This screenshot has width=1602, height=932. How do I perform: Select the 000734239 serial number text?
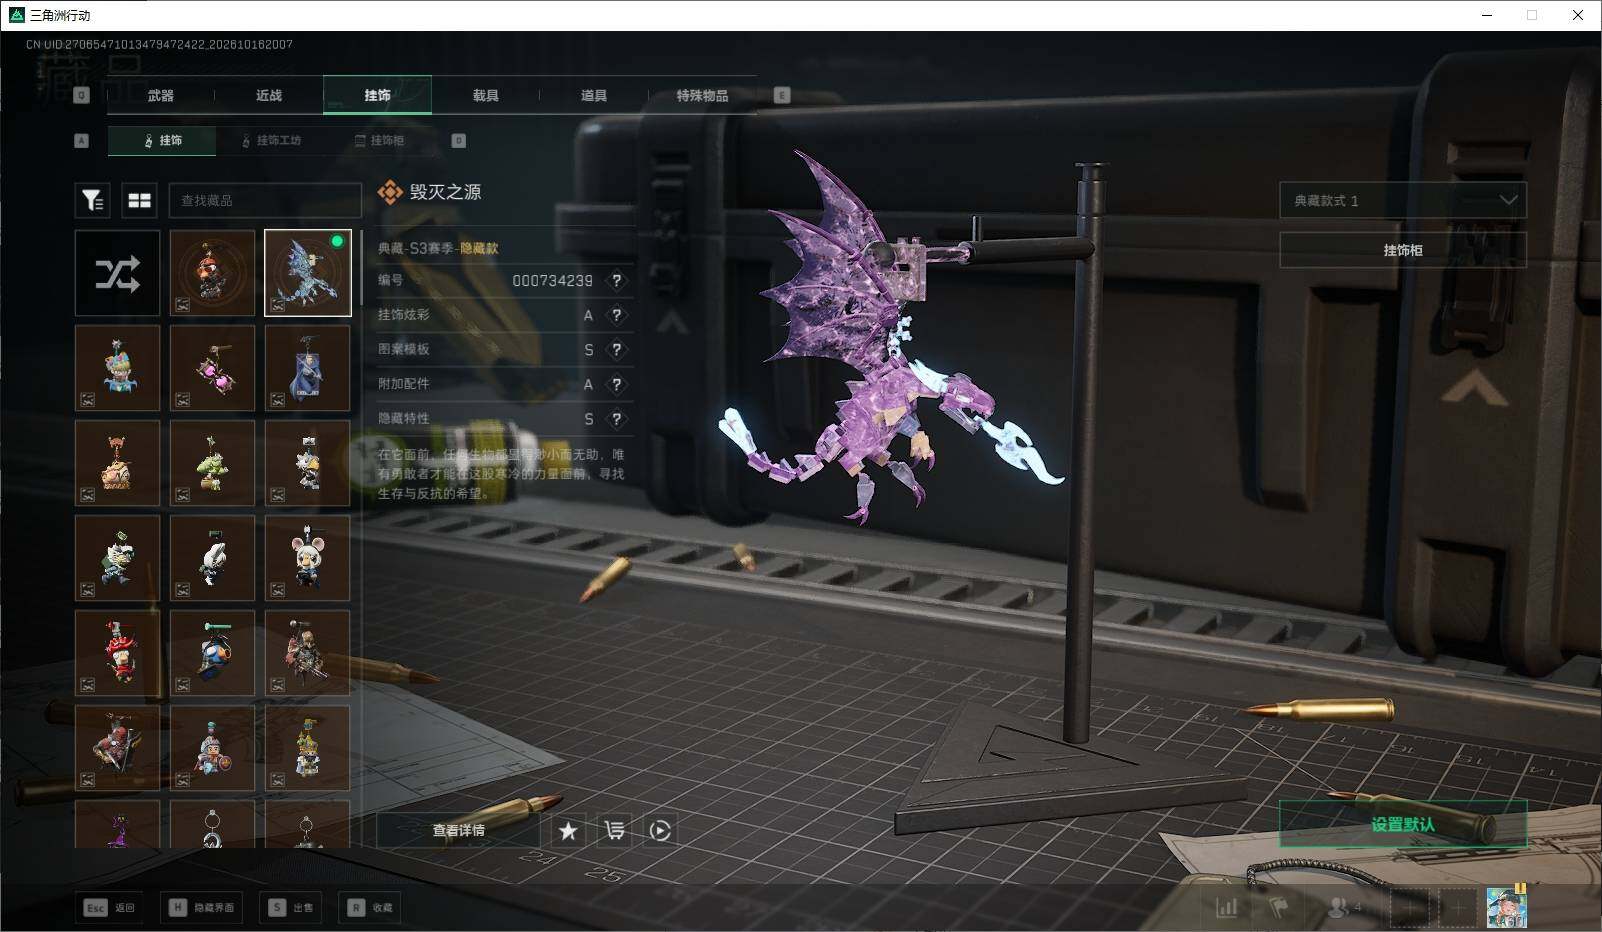click(552, 281)
